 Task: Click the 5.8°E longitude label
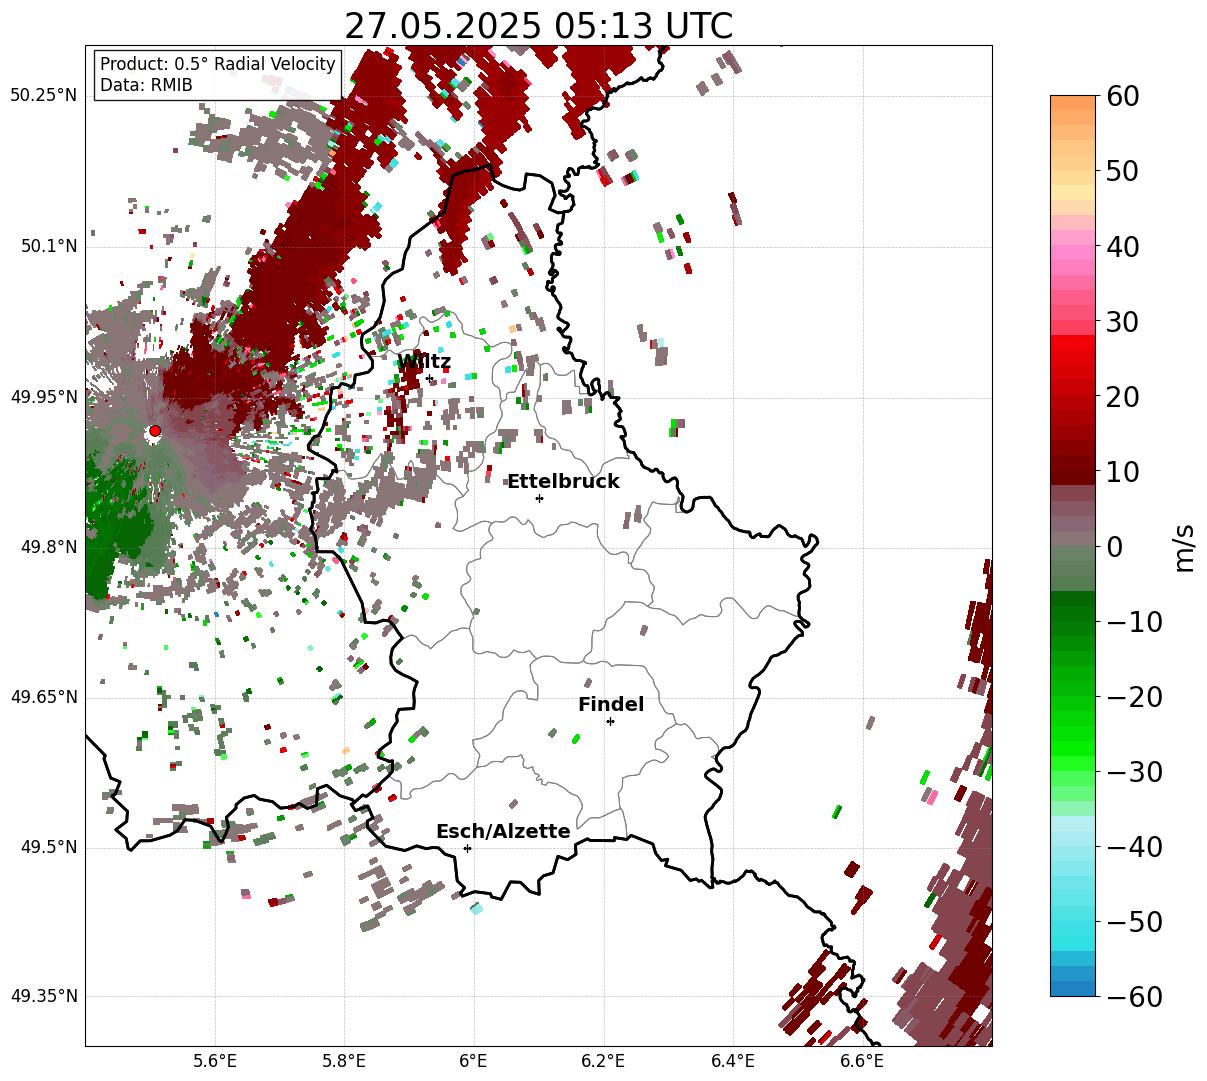tap(345, 1061)
